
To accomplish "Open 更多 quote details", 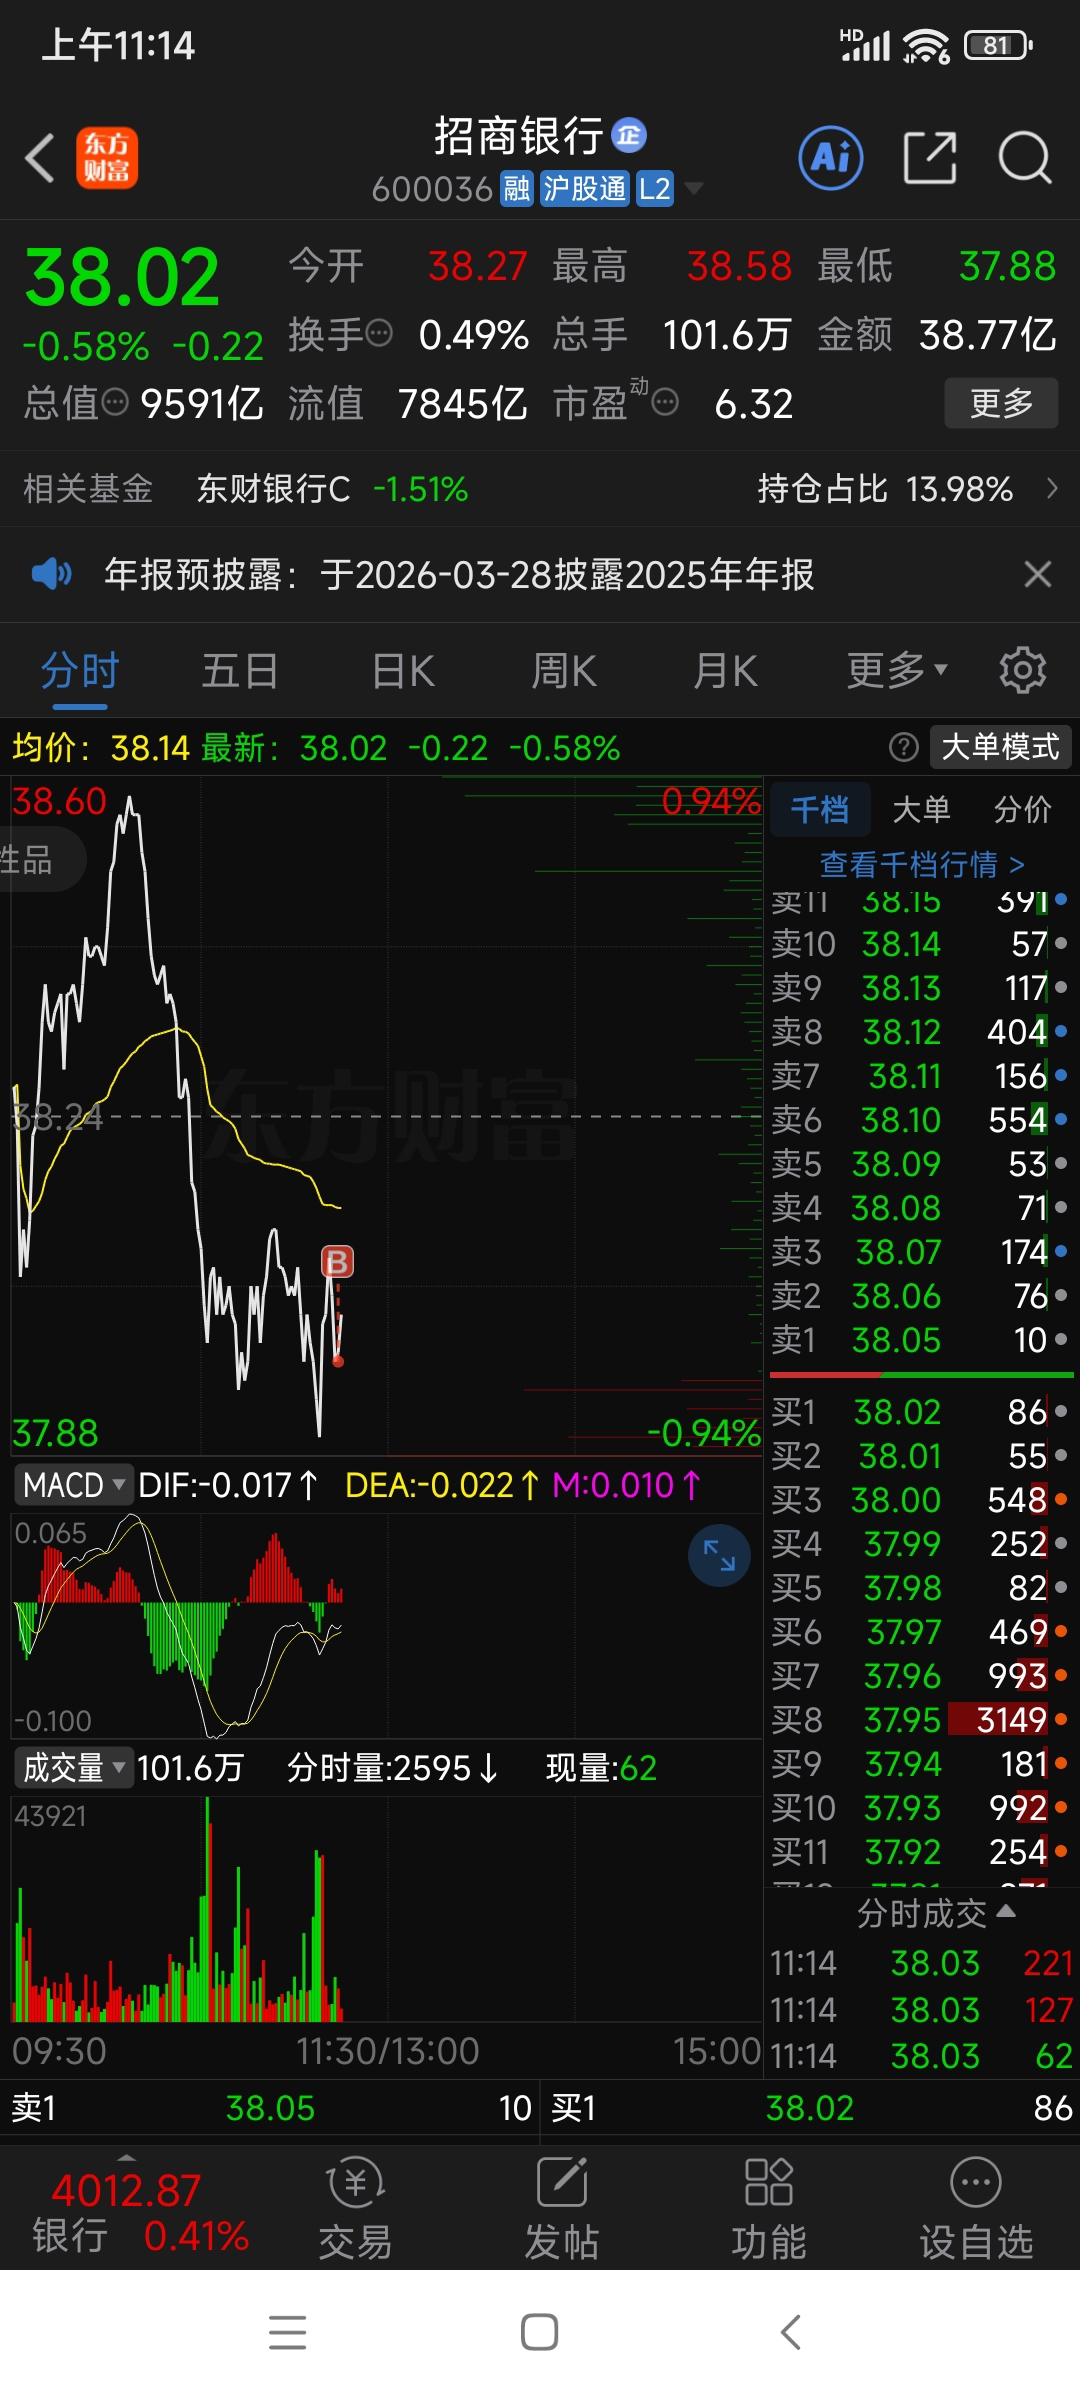I will pyautogui.click(x=1001, y=403).
